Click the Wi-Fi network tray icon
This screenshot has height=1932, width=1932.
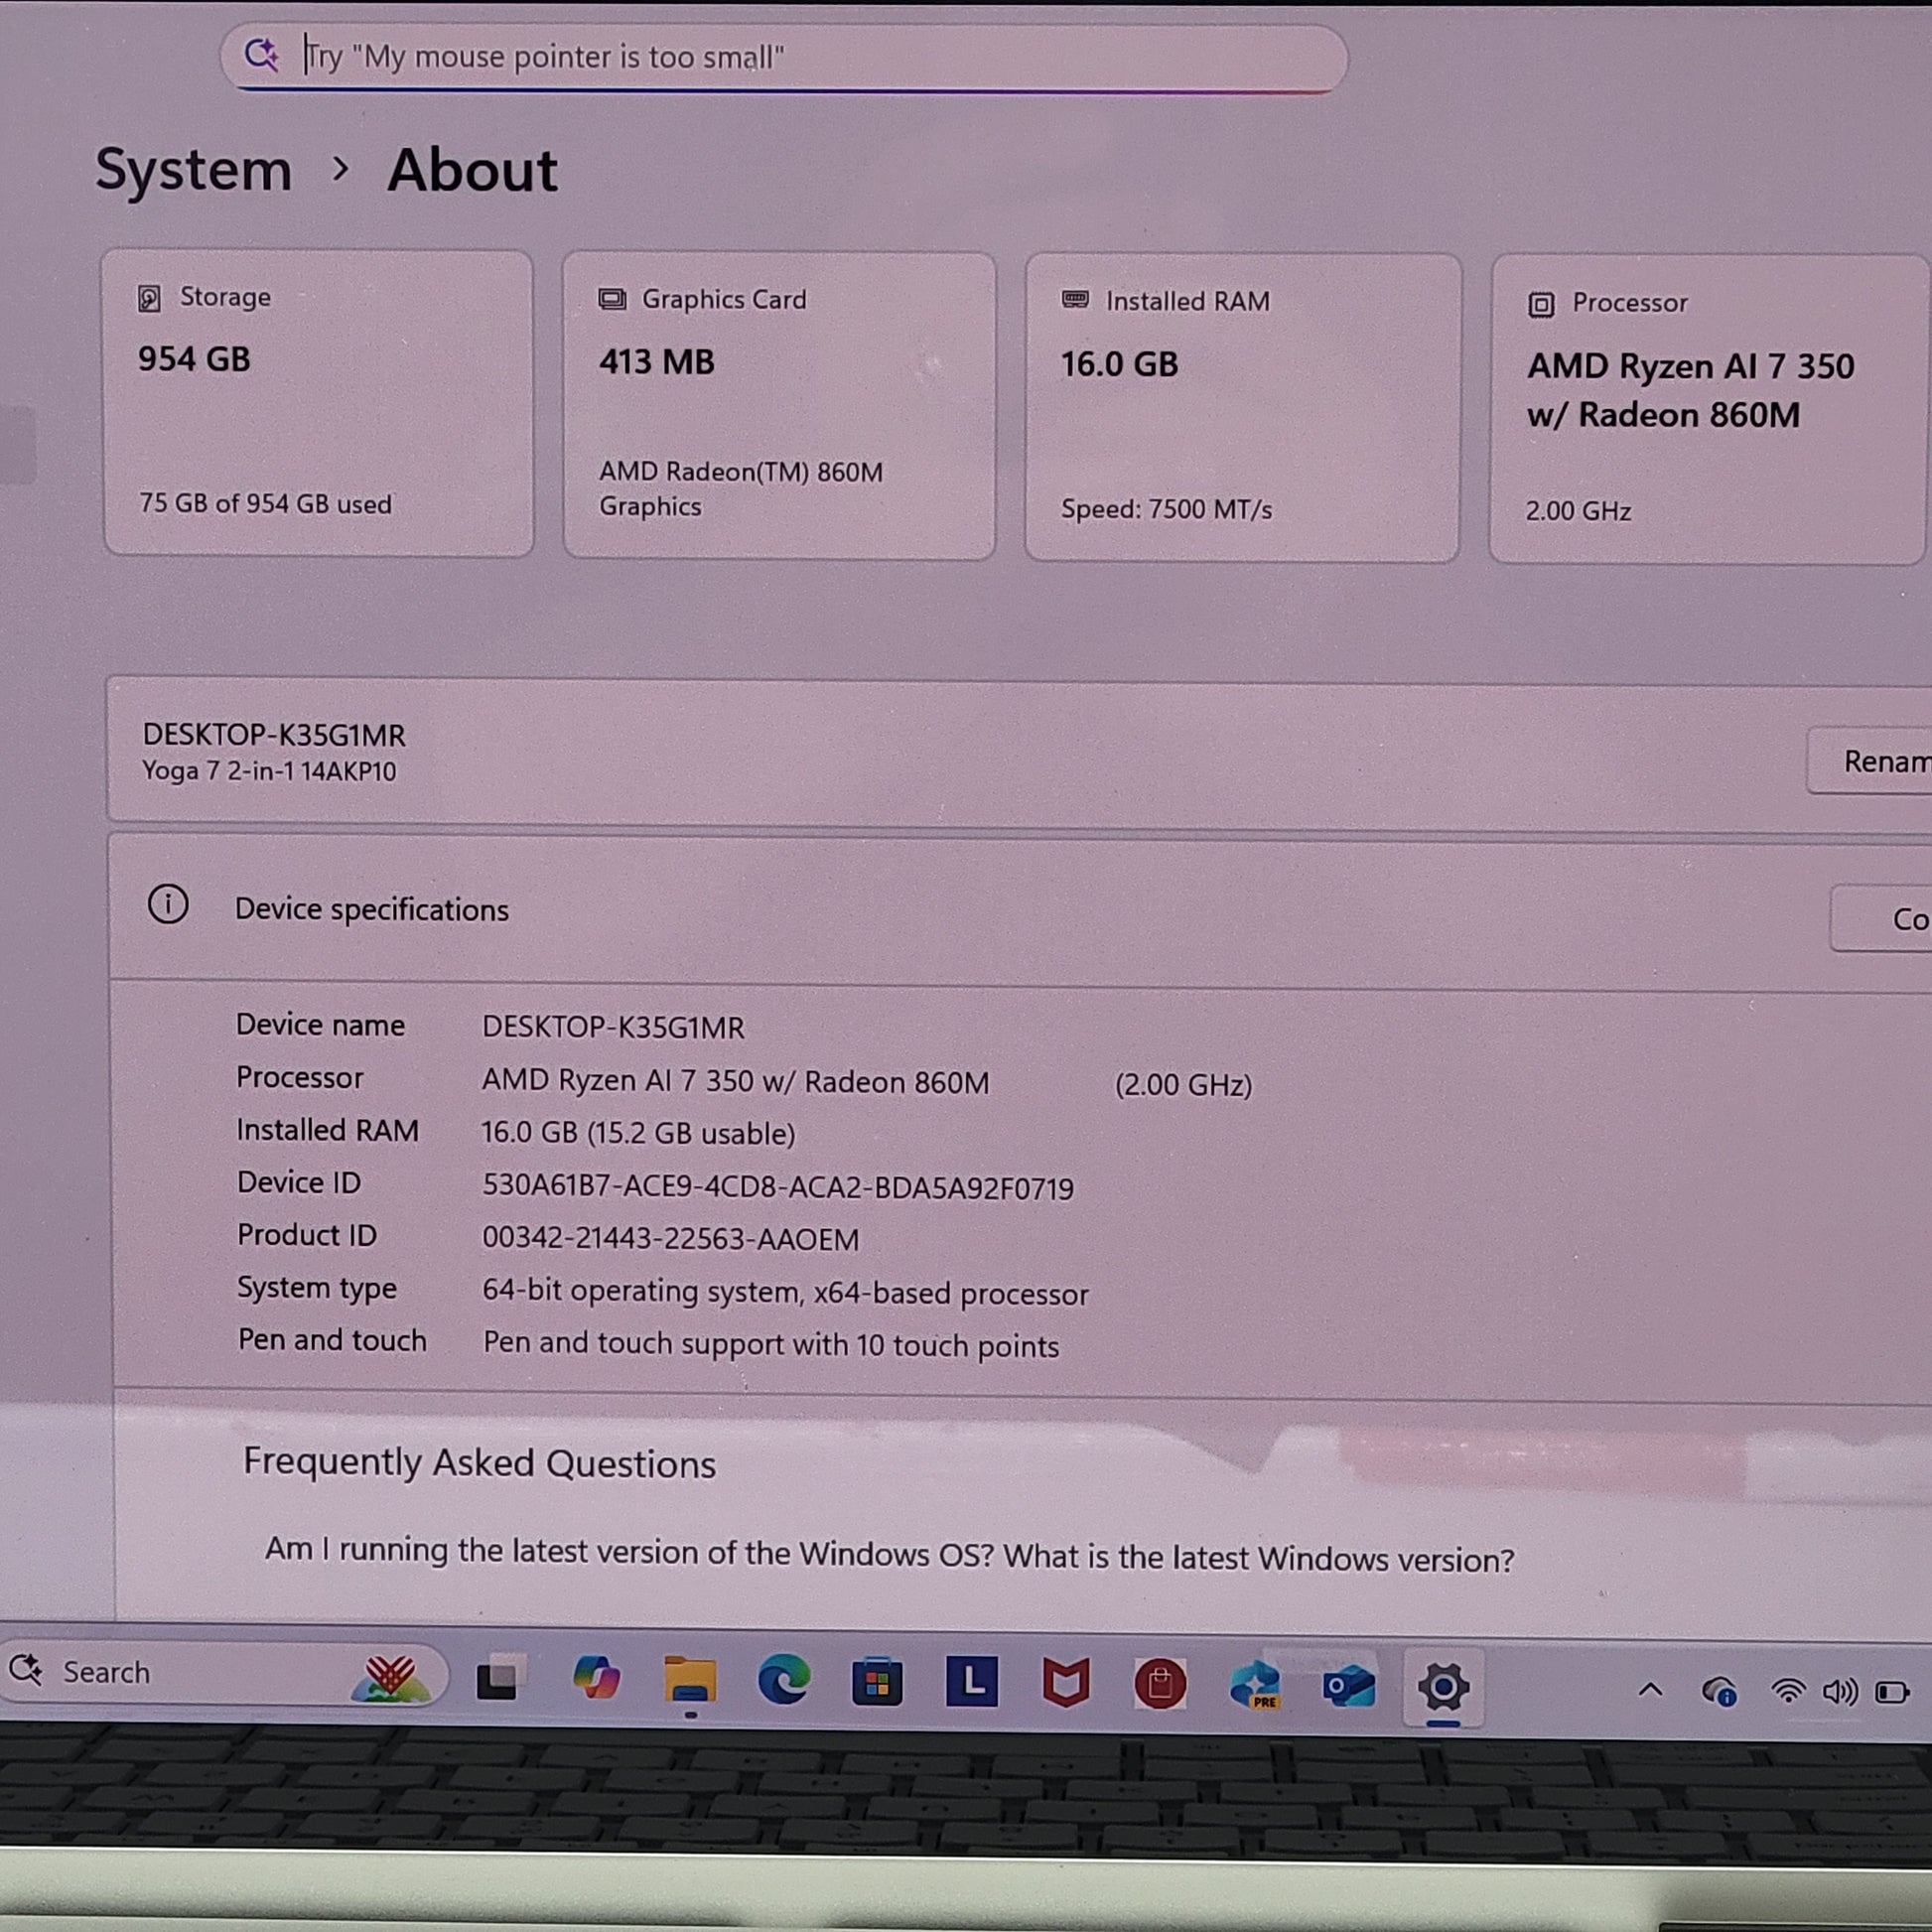coord(1788,1692)
